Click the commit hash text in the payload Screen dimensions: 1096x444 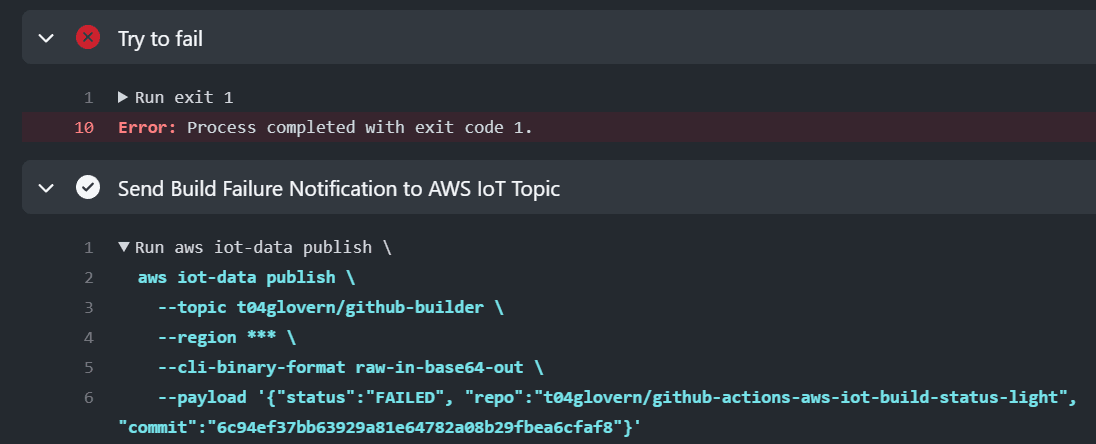pos(400,427)
